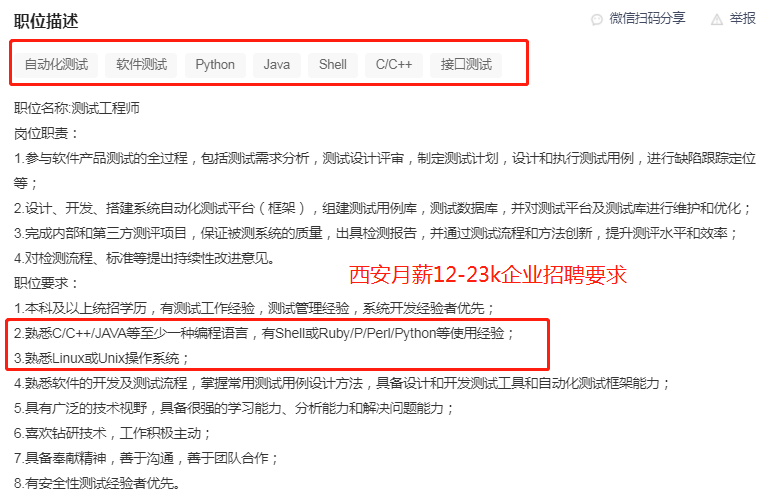Click the report warning triangle icon
The image size is (777, 492).
[x=717, y=20]
